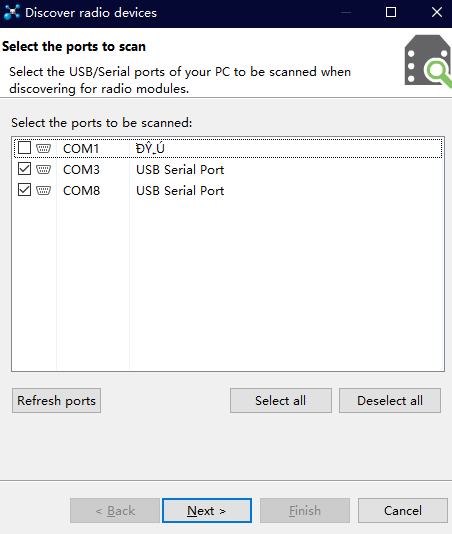
Task: Select the COM1 row label
Action: click(x=81, y=149)
